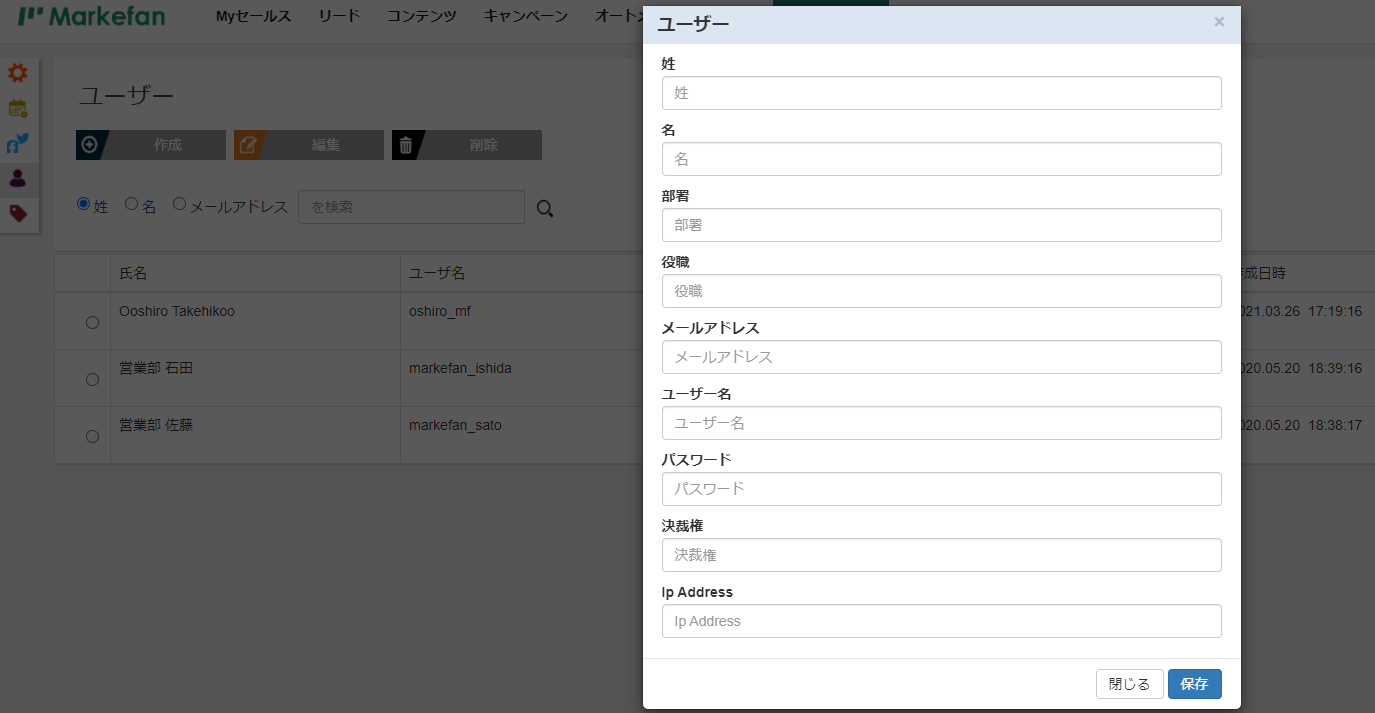Click the を検索 search box

tap(411, 207)
